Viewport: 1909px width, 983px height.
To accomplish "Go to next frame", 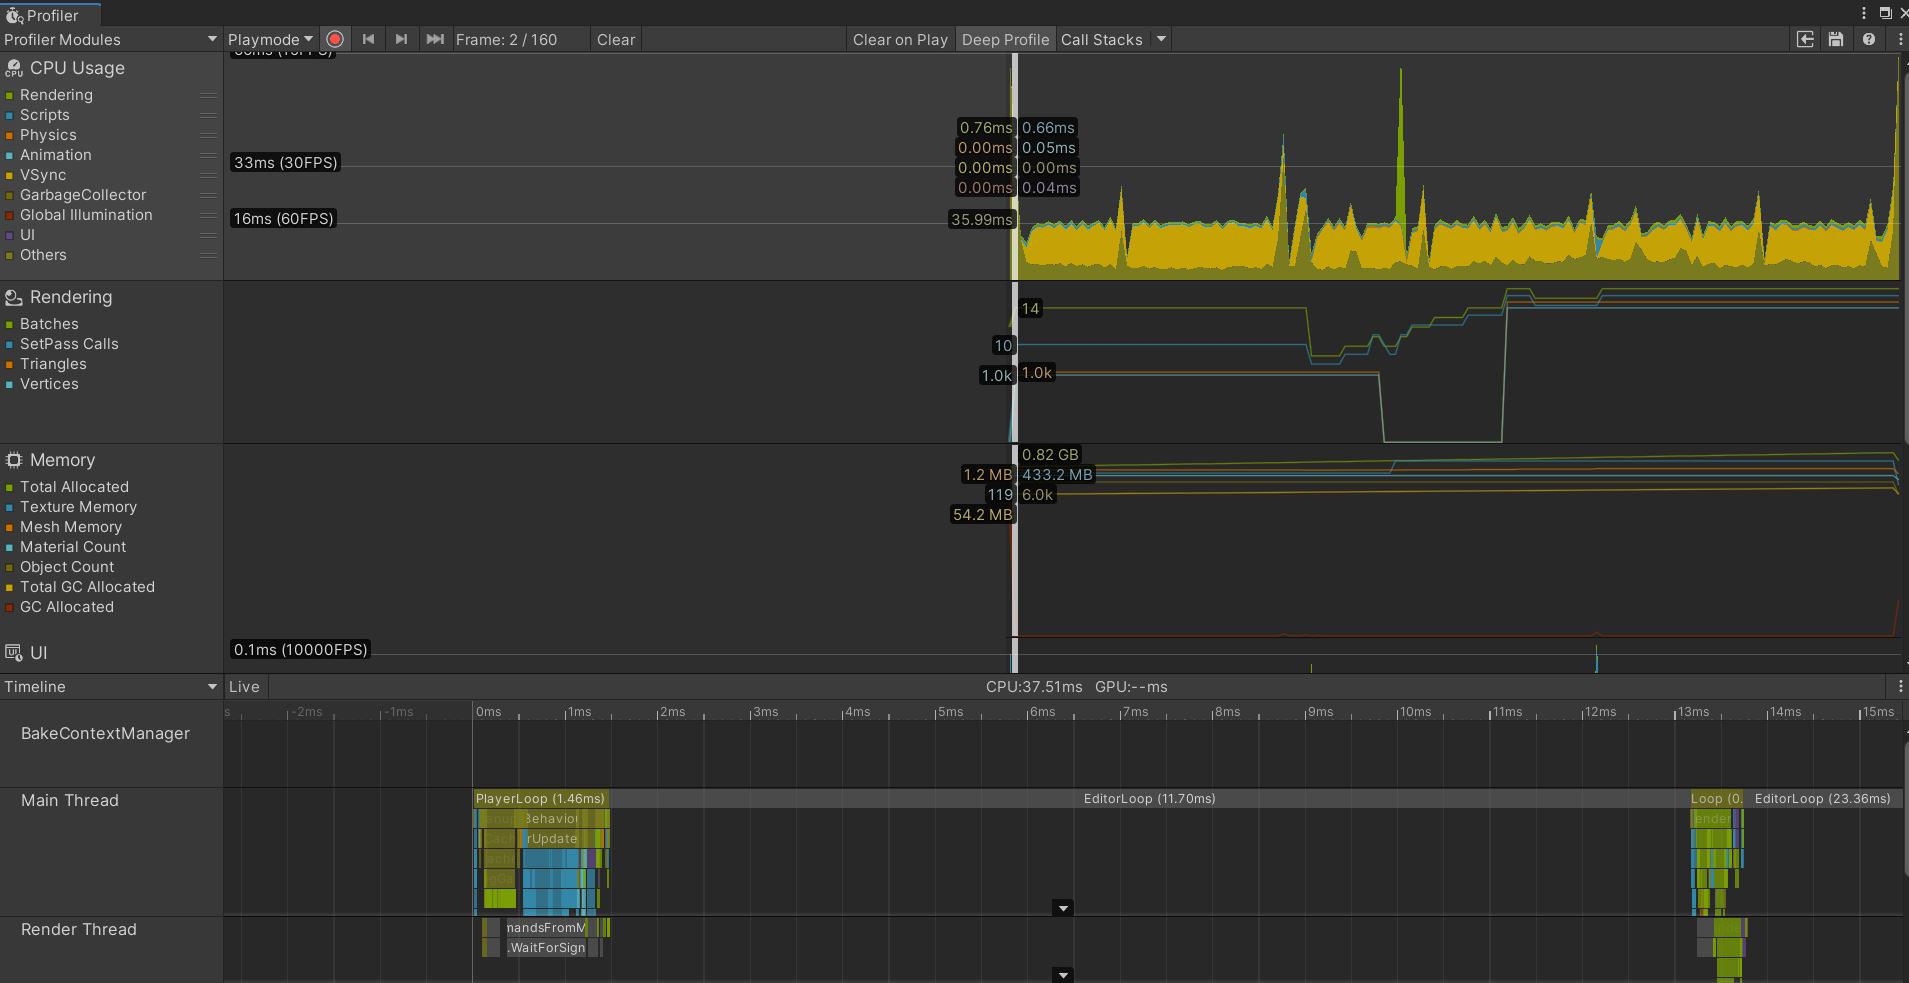I will [x=401, y=39].
